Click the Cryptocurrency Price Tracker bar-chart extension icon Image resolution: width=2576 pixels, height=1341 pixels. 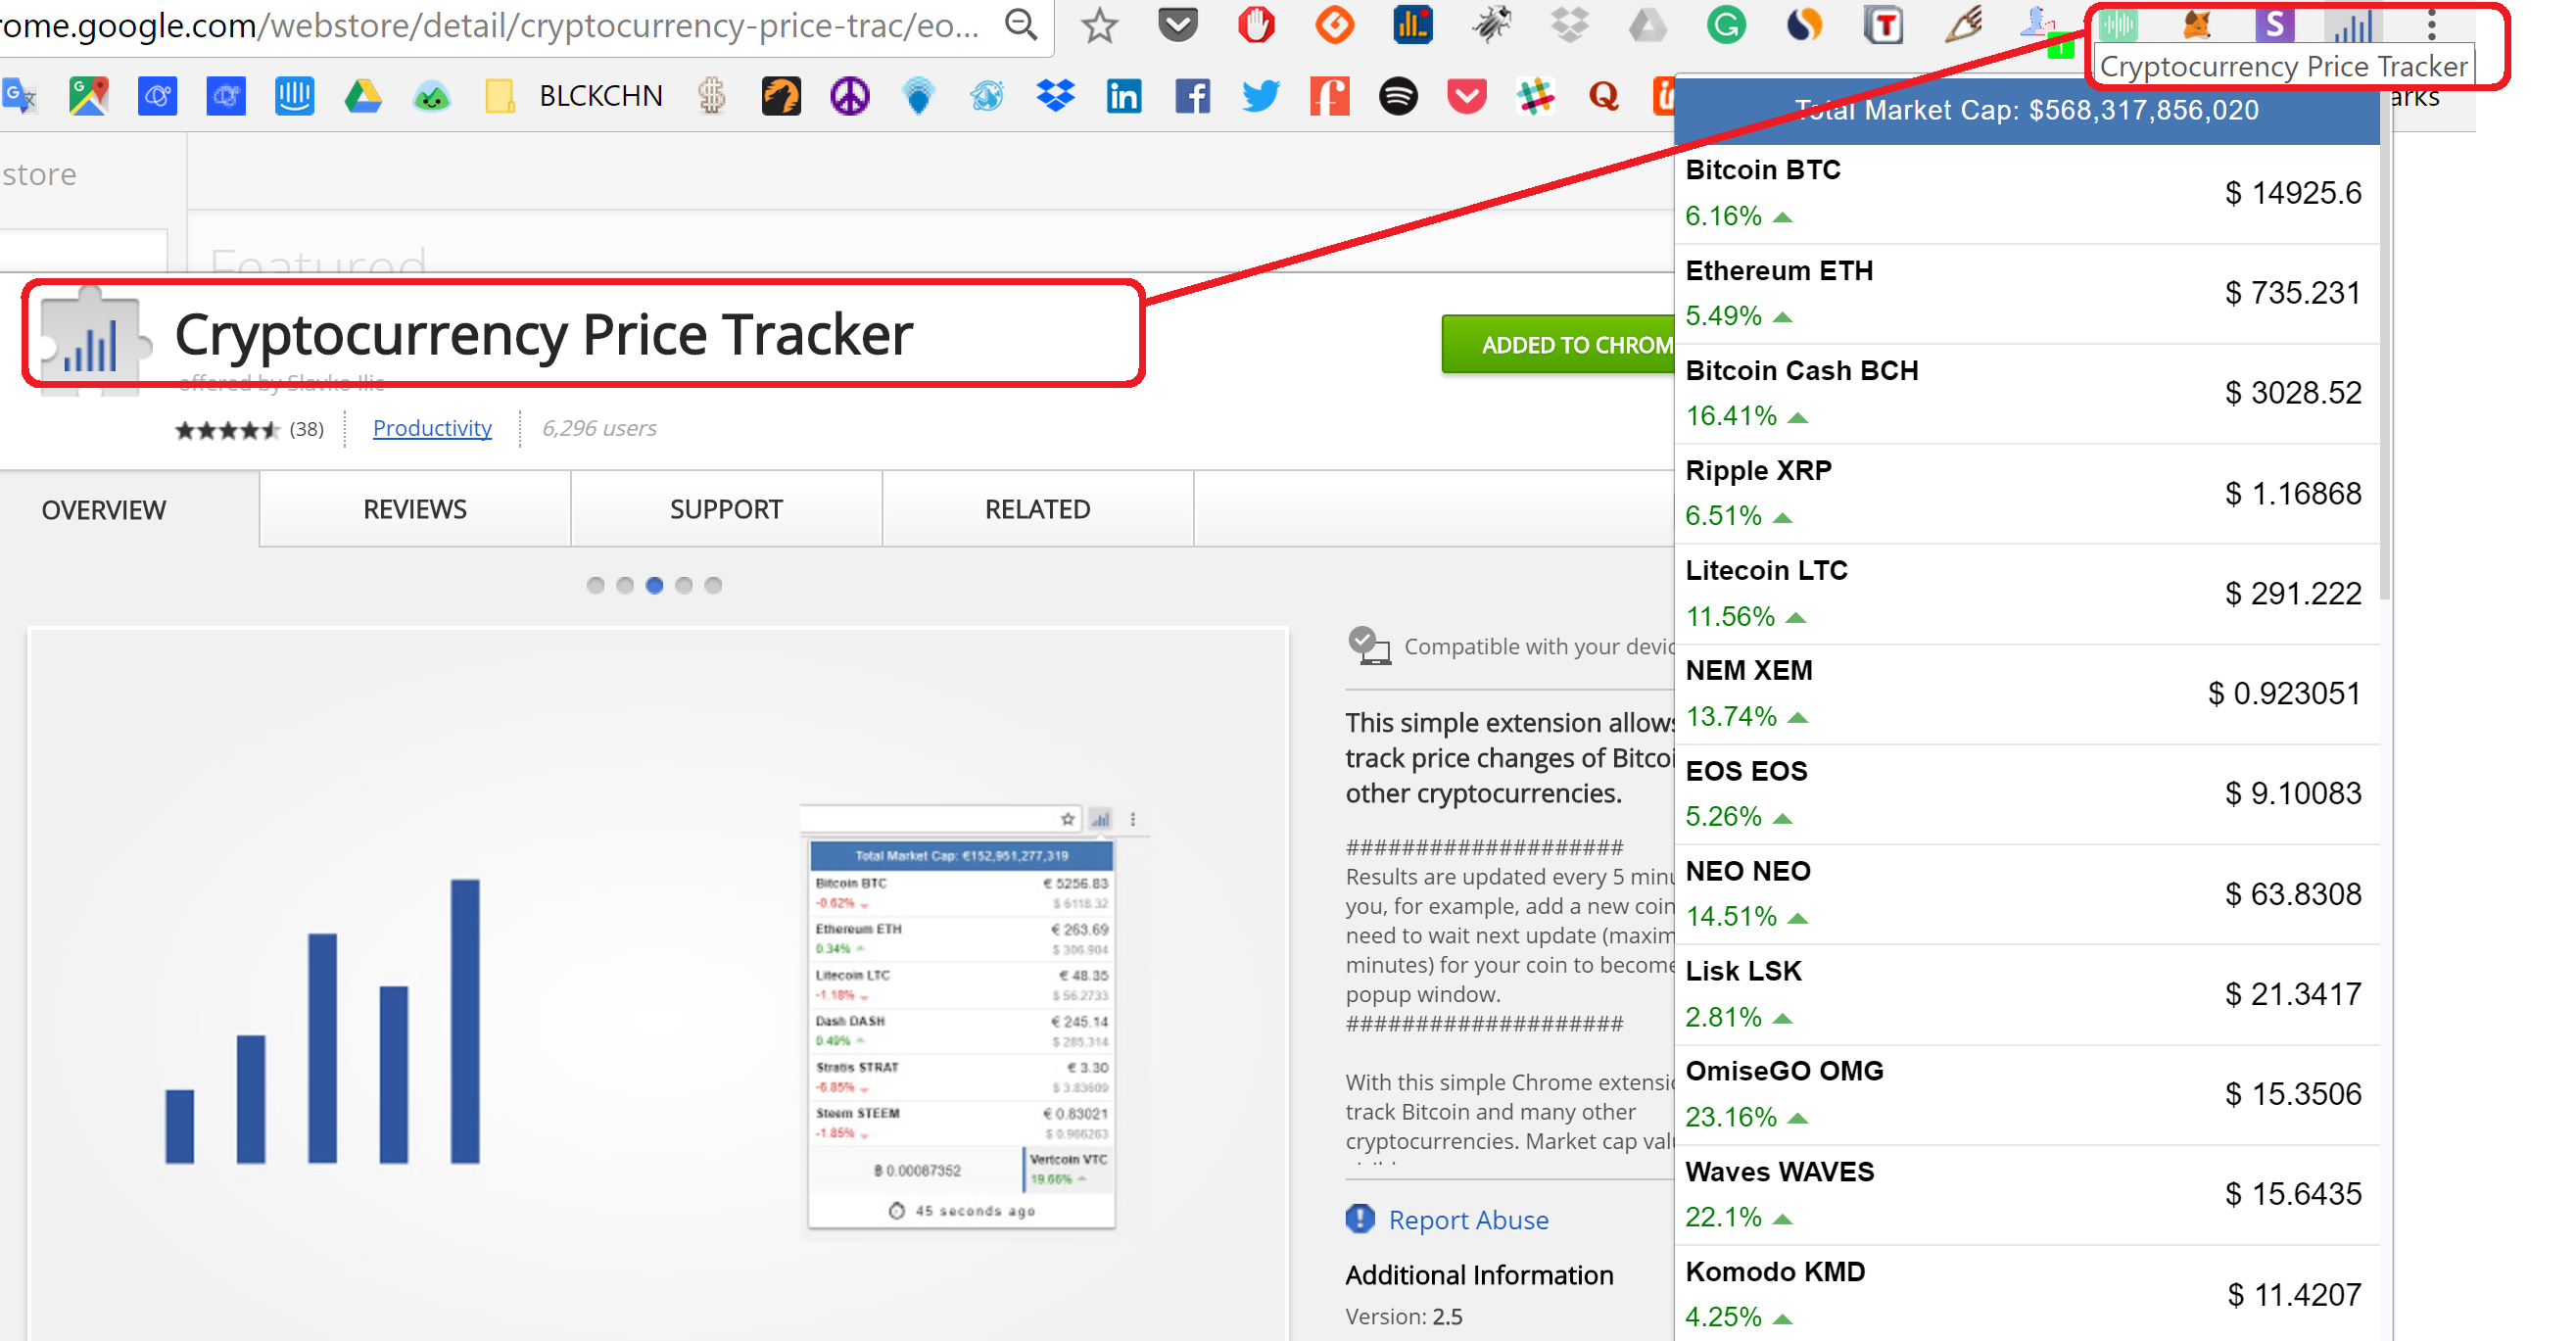pos(2353,25)
